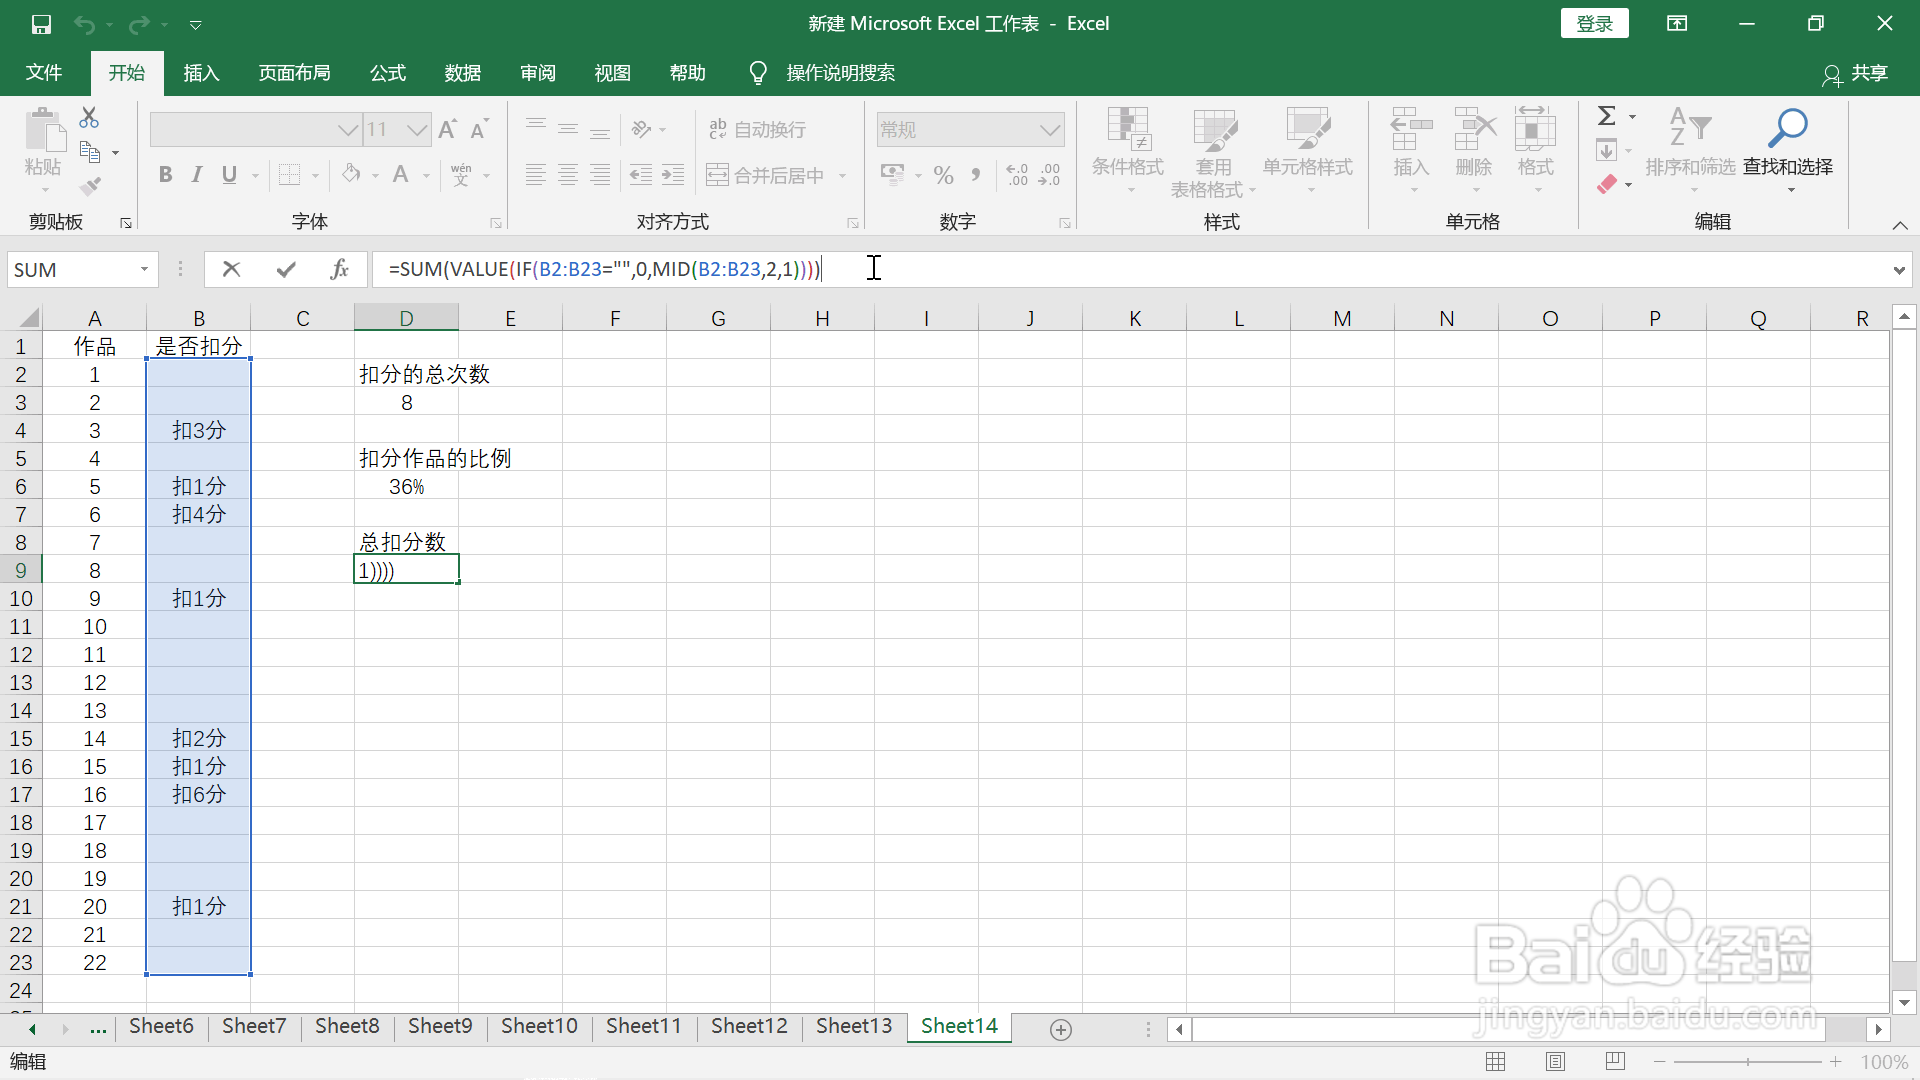Switch to the 插入 ribbon tab
Viewport: 1920px width, 1080px height.
(x=200, y=72)
